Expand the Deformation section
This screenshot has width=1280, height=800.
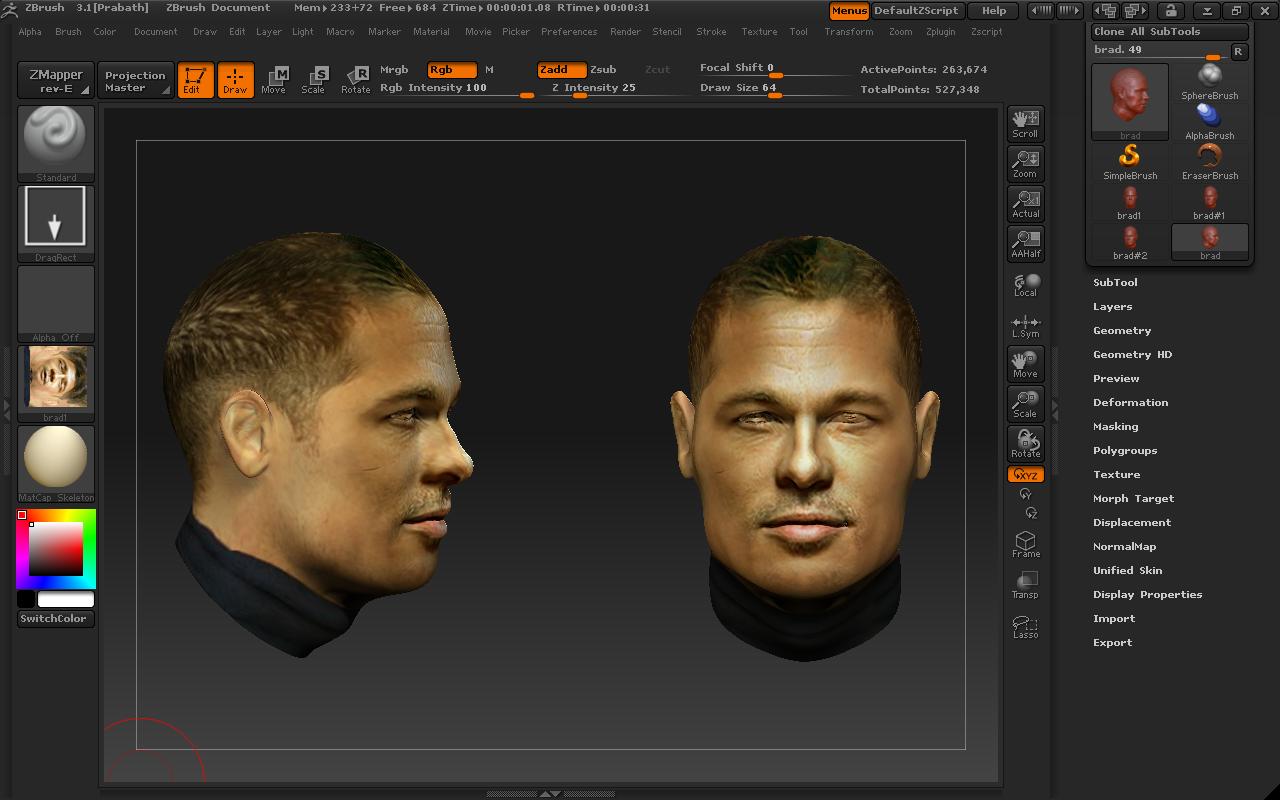pos(1130,403)
